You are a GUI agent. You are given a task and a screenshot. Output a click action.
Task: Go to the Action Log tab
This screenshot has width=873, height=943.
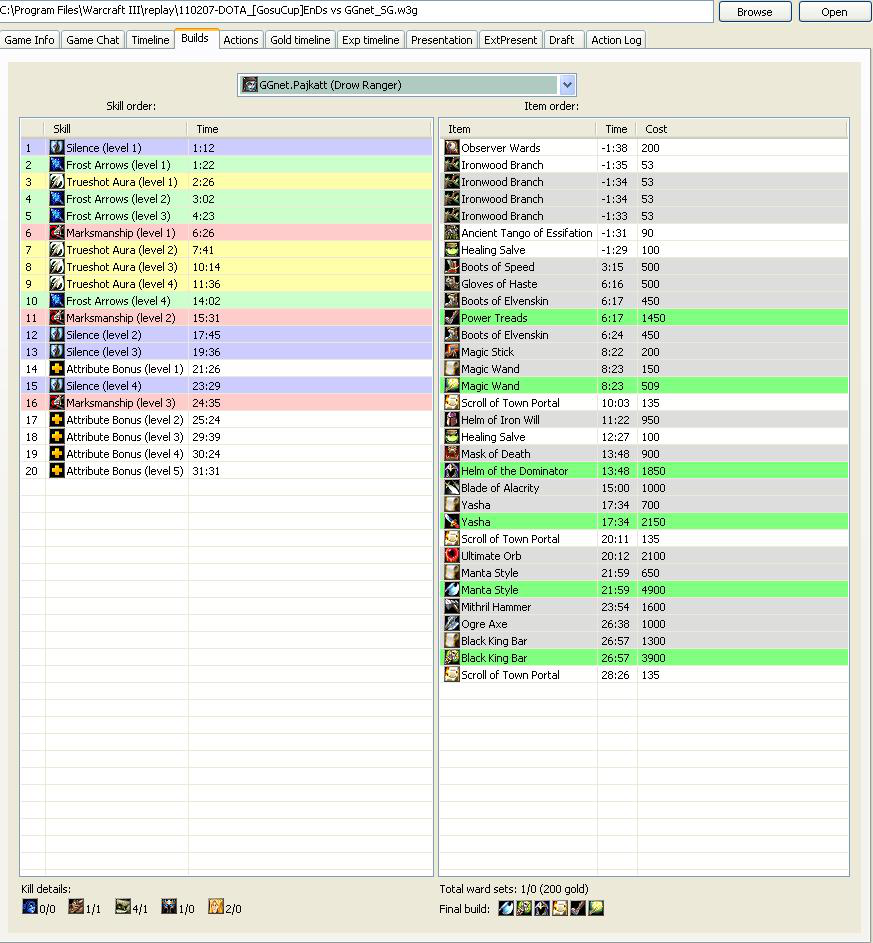(616, 40)
